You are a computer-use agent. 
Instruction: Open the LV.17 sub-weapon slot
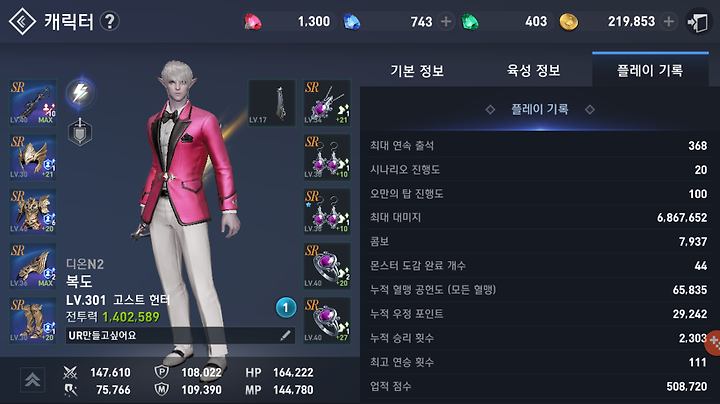(x=272, y=102)
